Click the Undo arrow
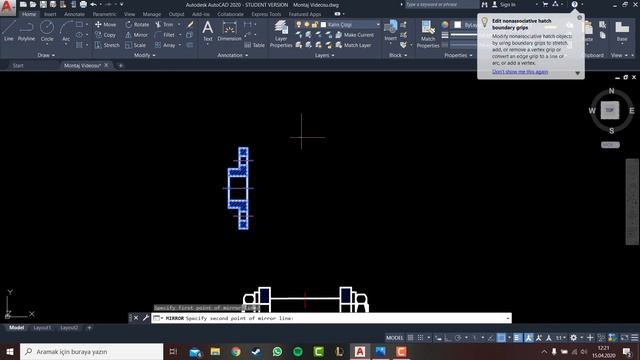This screenshot has width=640, height=360. [x=93, y=4]
